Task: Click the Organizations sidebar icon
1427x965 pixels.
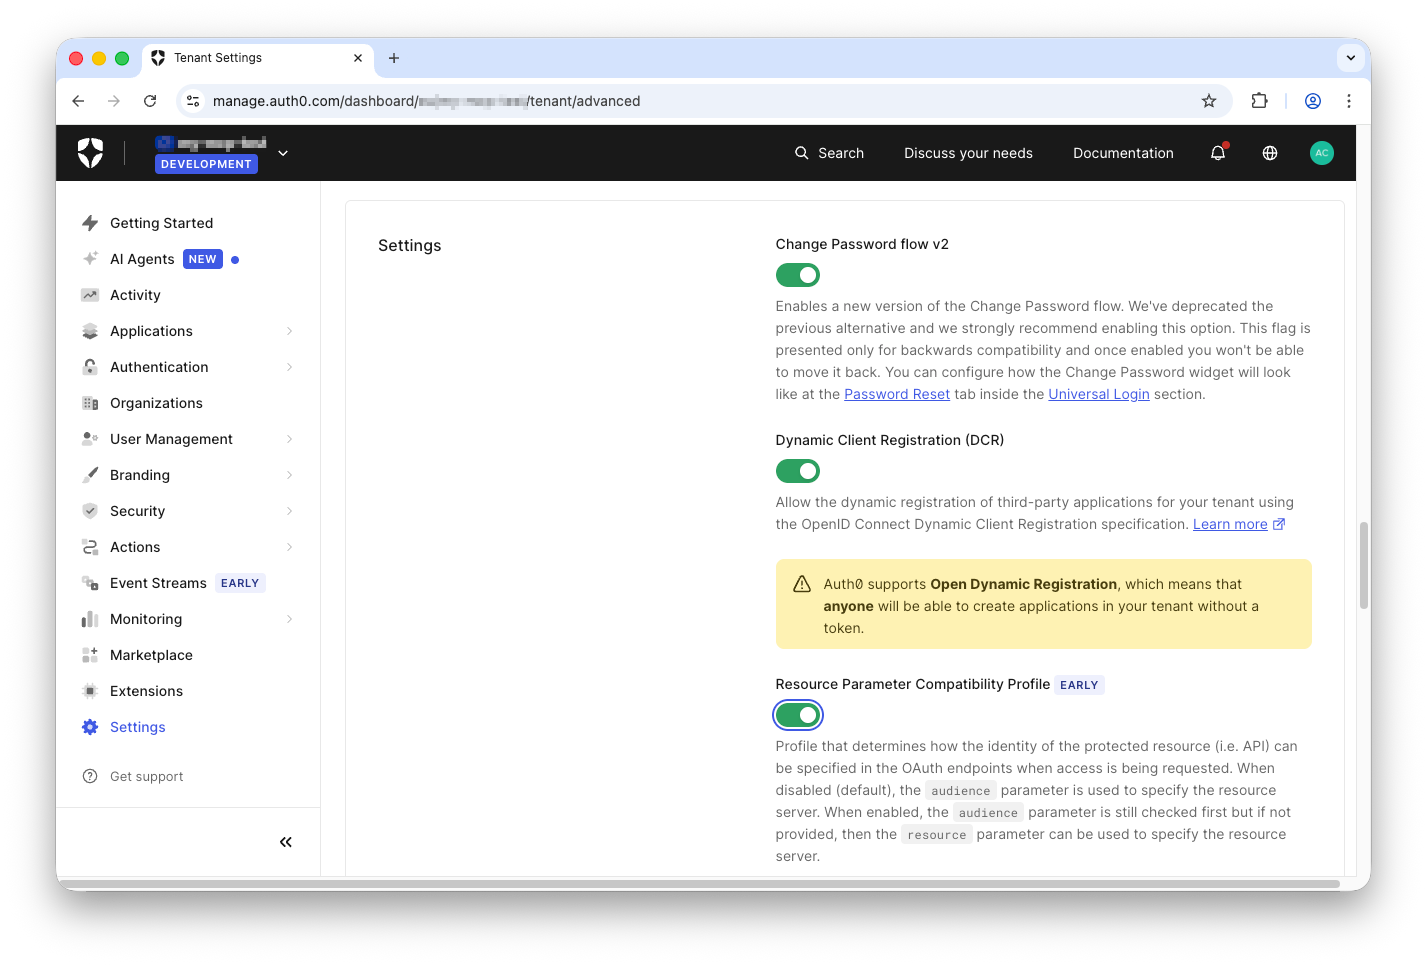Action: point(90,402)
